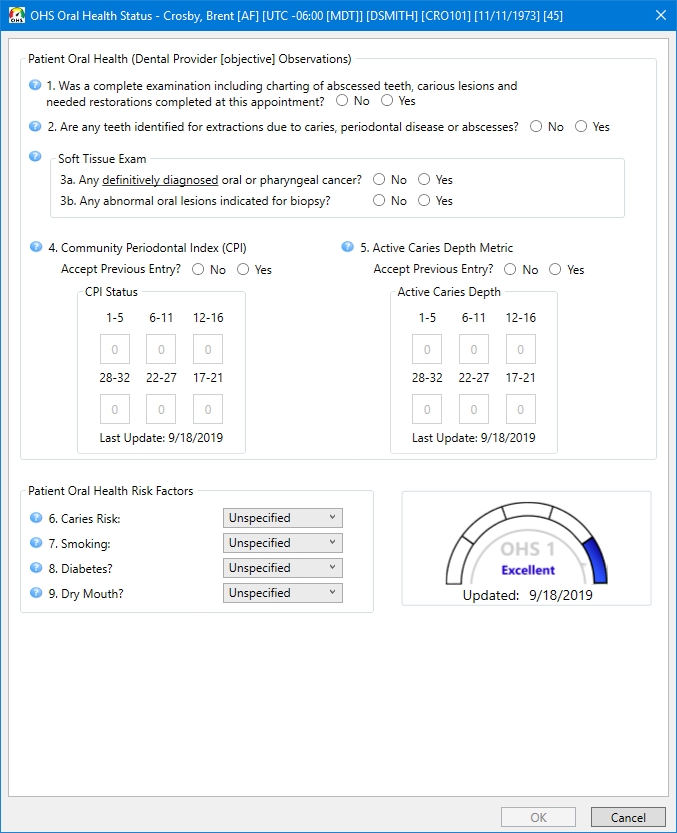Select Yes for complete examination question 1
677x833 pixels.
point(387,100)
